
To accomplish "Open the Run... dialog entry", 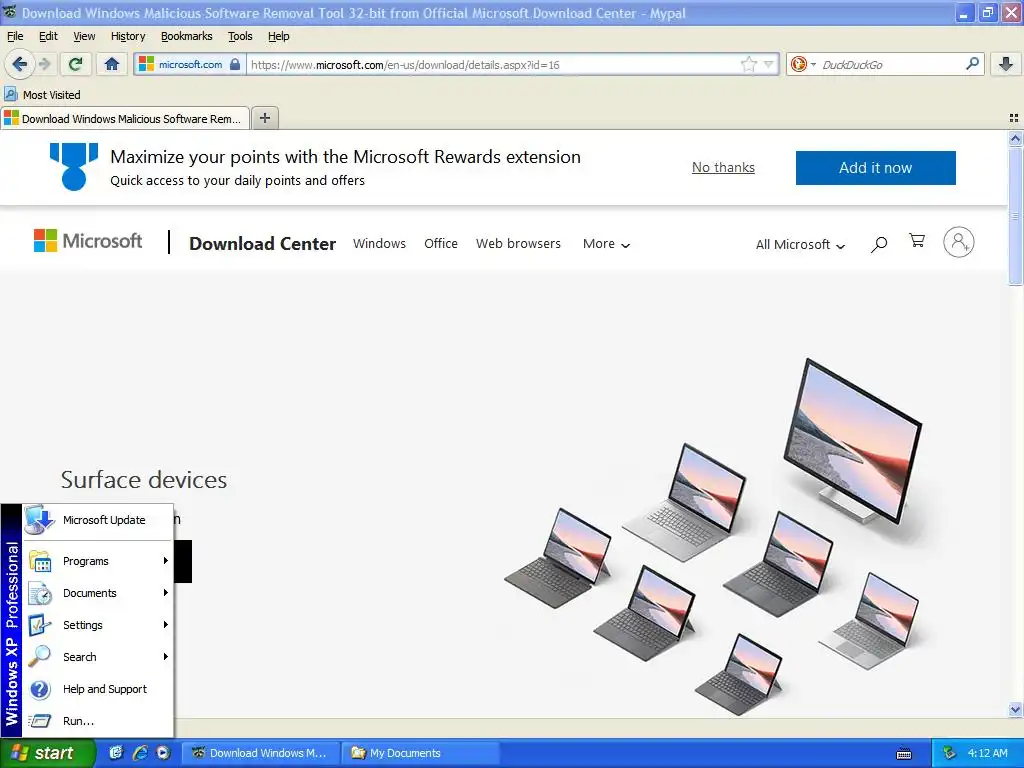I will pyautogui.click(x=98, y=721).
